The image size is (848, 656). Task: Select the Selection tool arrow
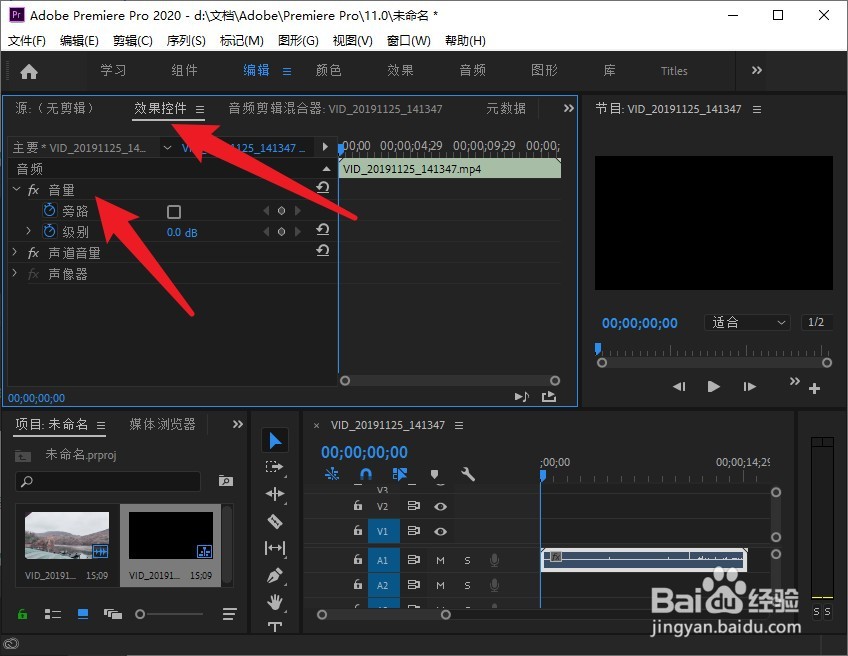pyautogui.click(x=275, y=441)
